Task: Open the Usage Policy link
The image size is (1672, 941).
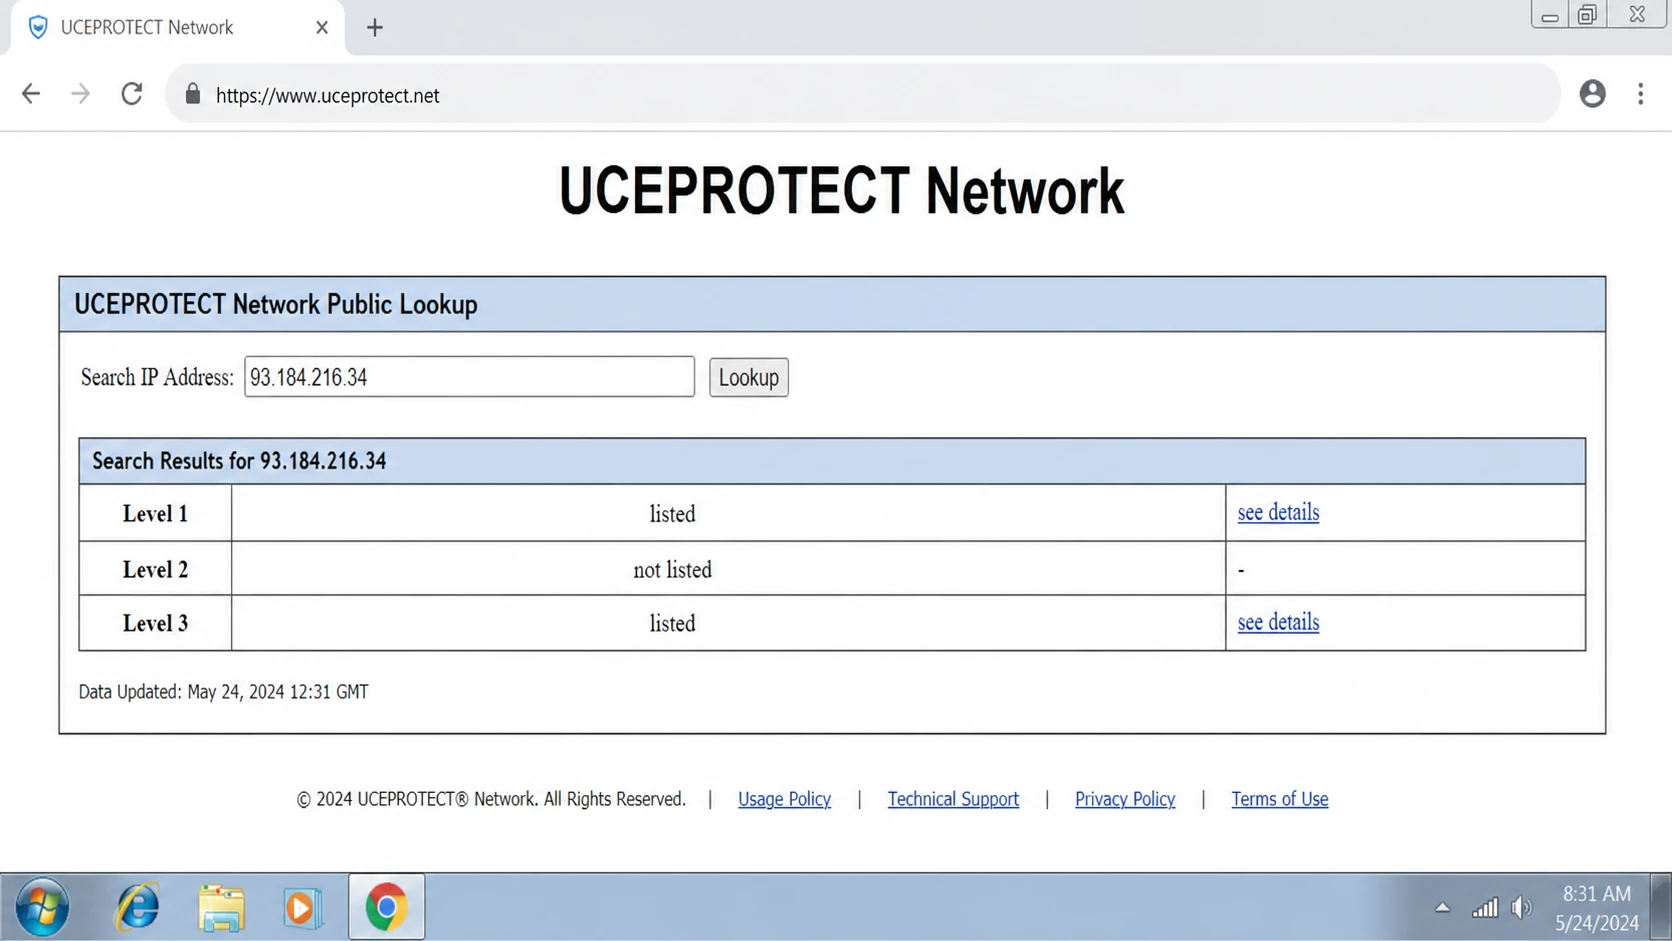Action: coord(784,799)
